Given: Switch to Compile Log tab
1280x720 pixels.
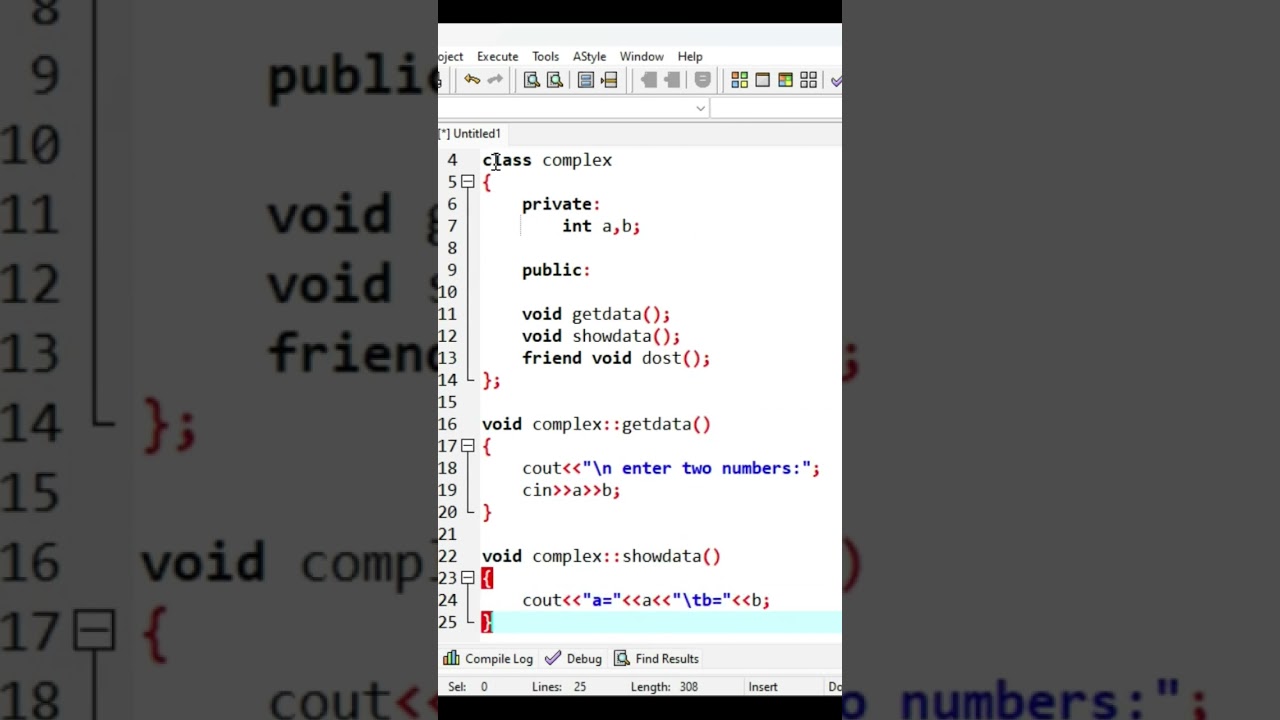Looking at the screenshot, I should (x=488, y=659).
